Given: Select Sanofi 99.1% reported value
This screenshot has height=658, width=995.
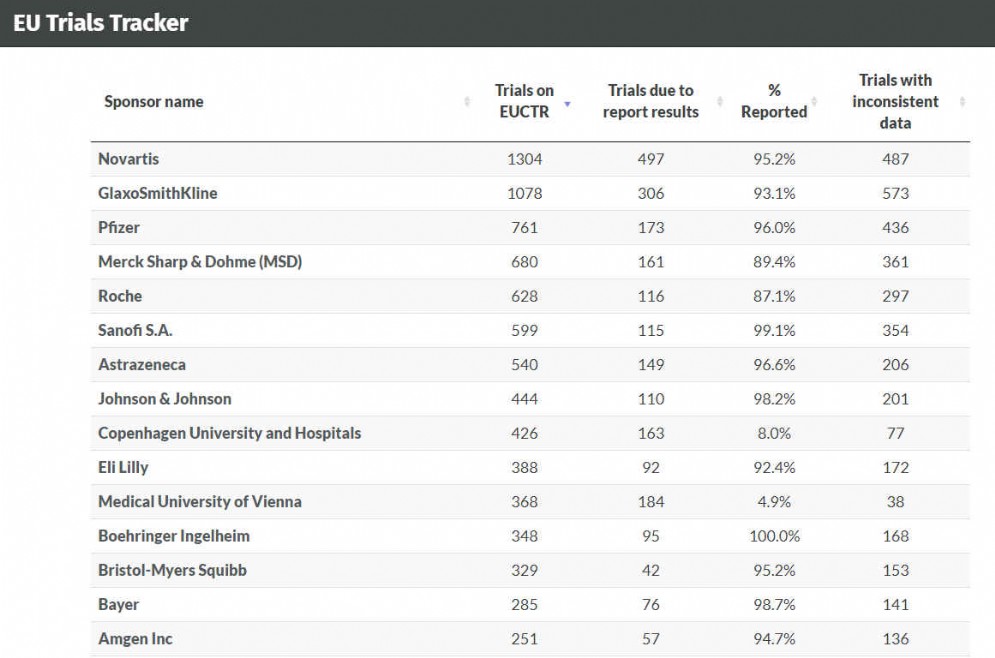Looking at the screenshot, I should 774,330.
